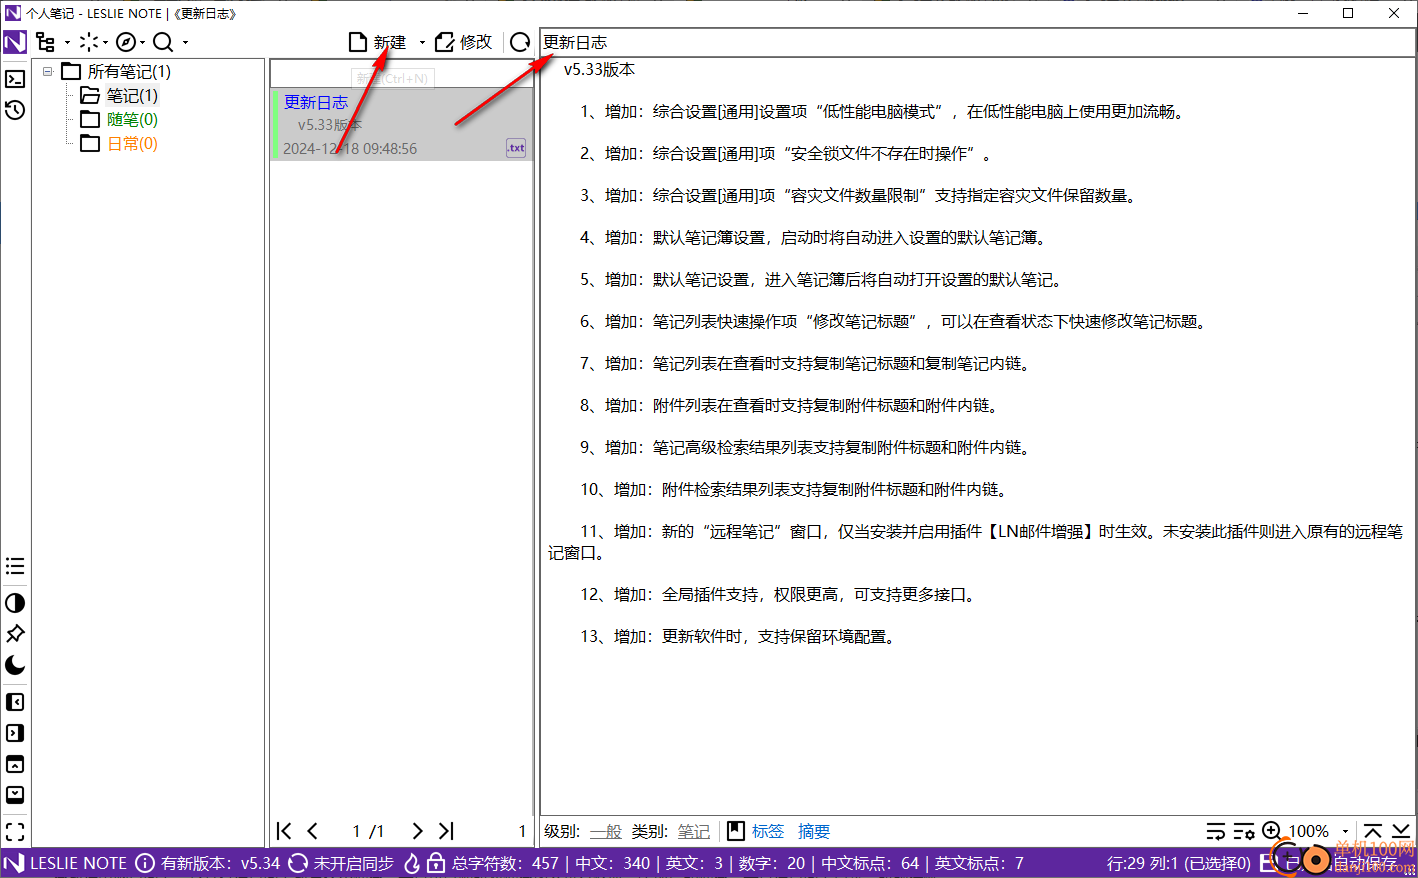Open the notebook tree structure tool
This screenshot has width=1418, height=878.
pos(46,42)
